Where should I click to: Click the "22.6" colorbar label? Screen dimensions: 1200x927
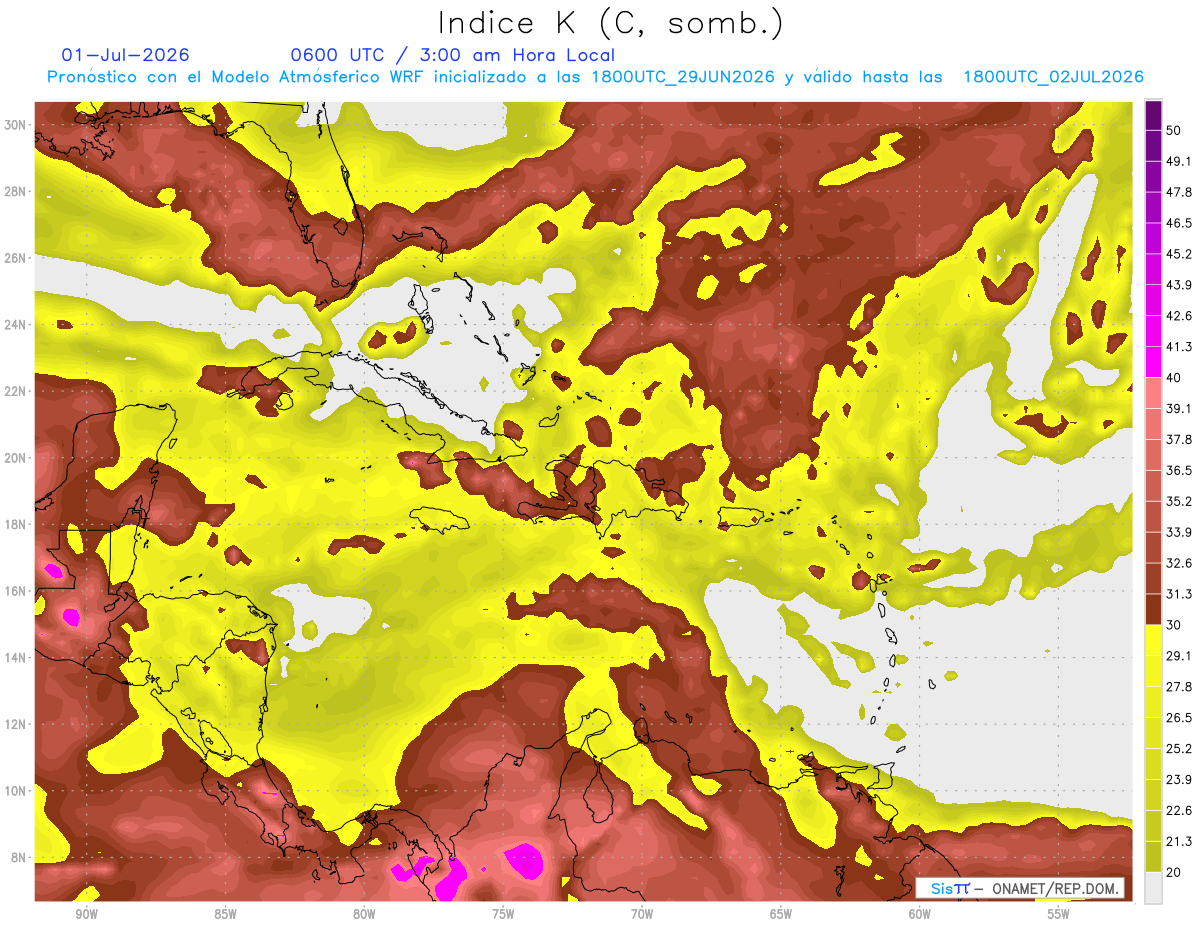click(x=1178, y=811)
